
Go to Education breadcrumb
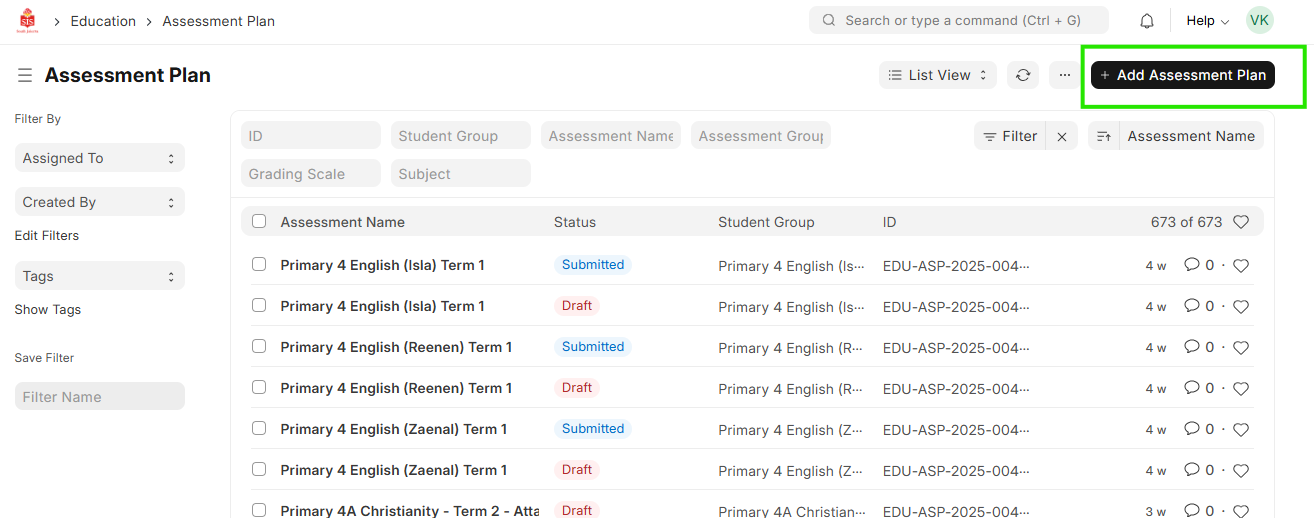(103, 21)
